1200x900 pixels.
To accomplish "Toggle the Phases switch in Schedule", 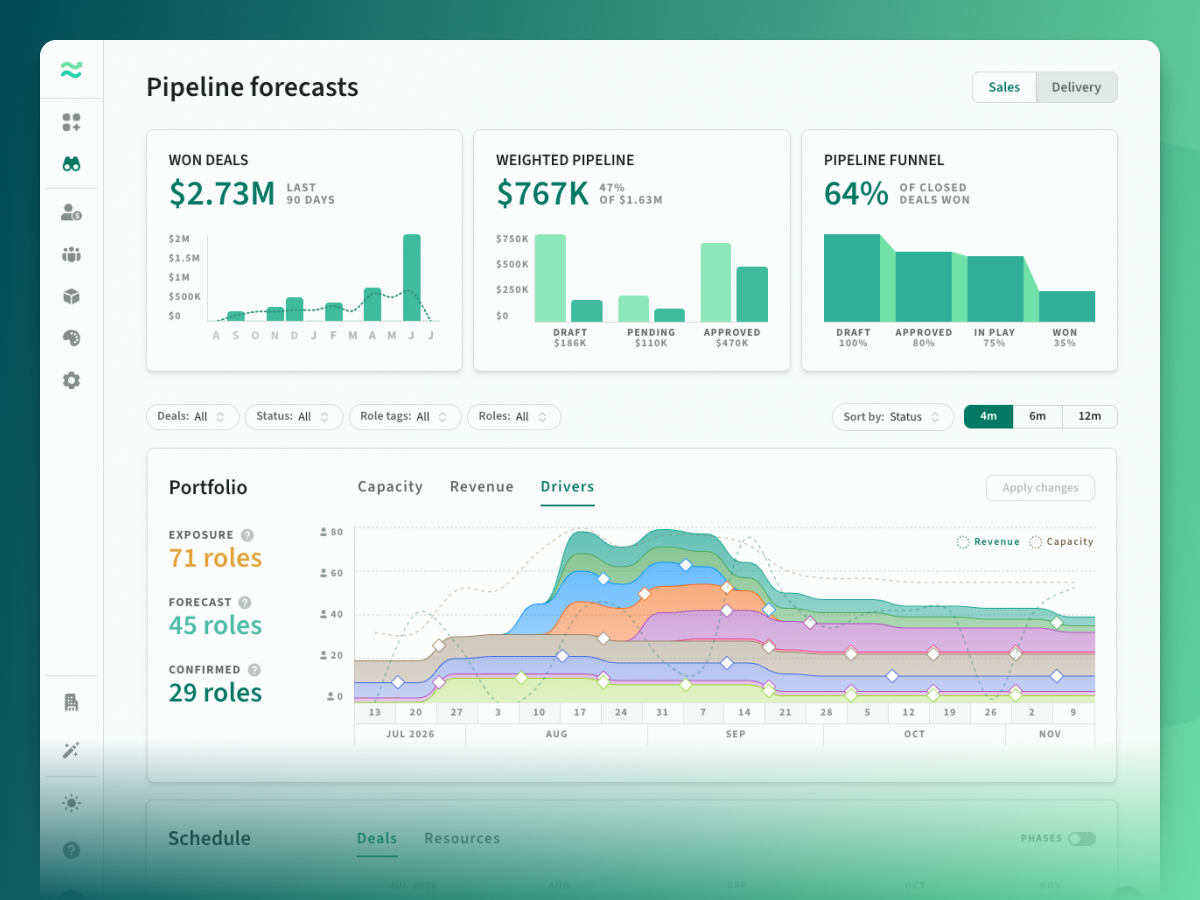I will (x=1081, y=838).
